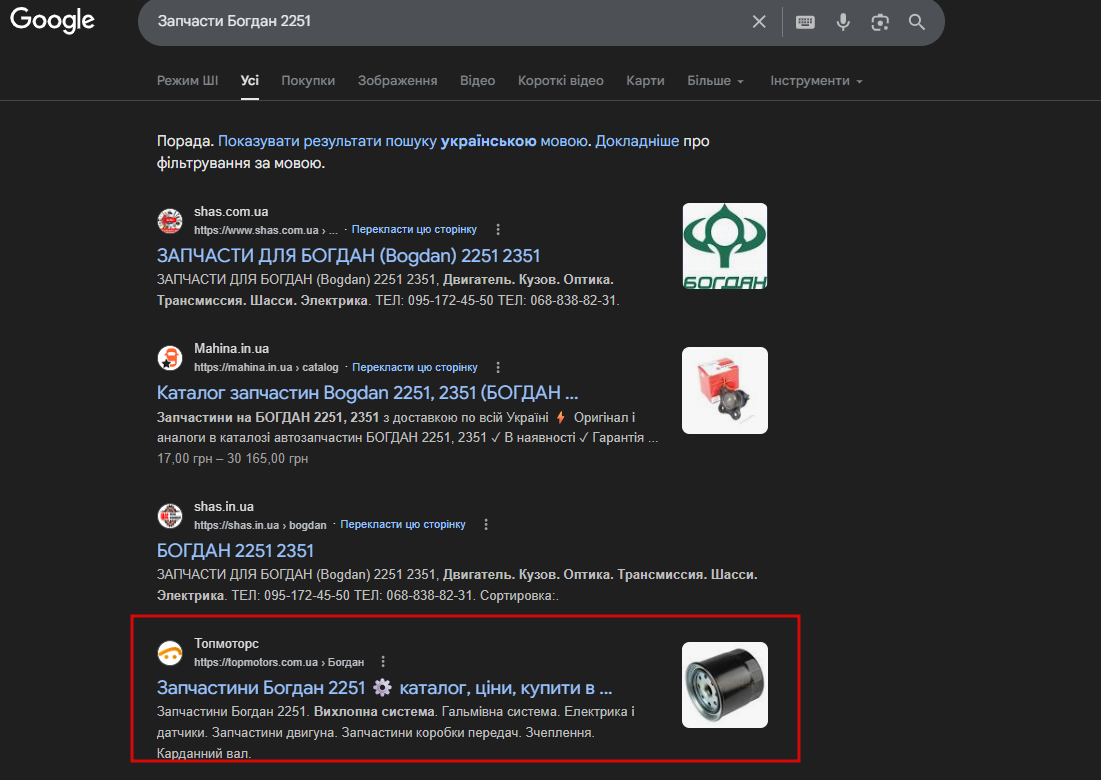Open БОГДАН 2251 2351 result title
1101x780 pixels.
coord(235,550)
